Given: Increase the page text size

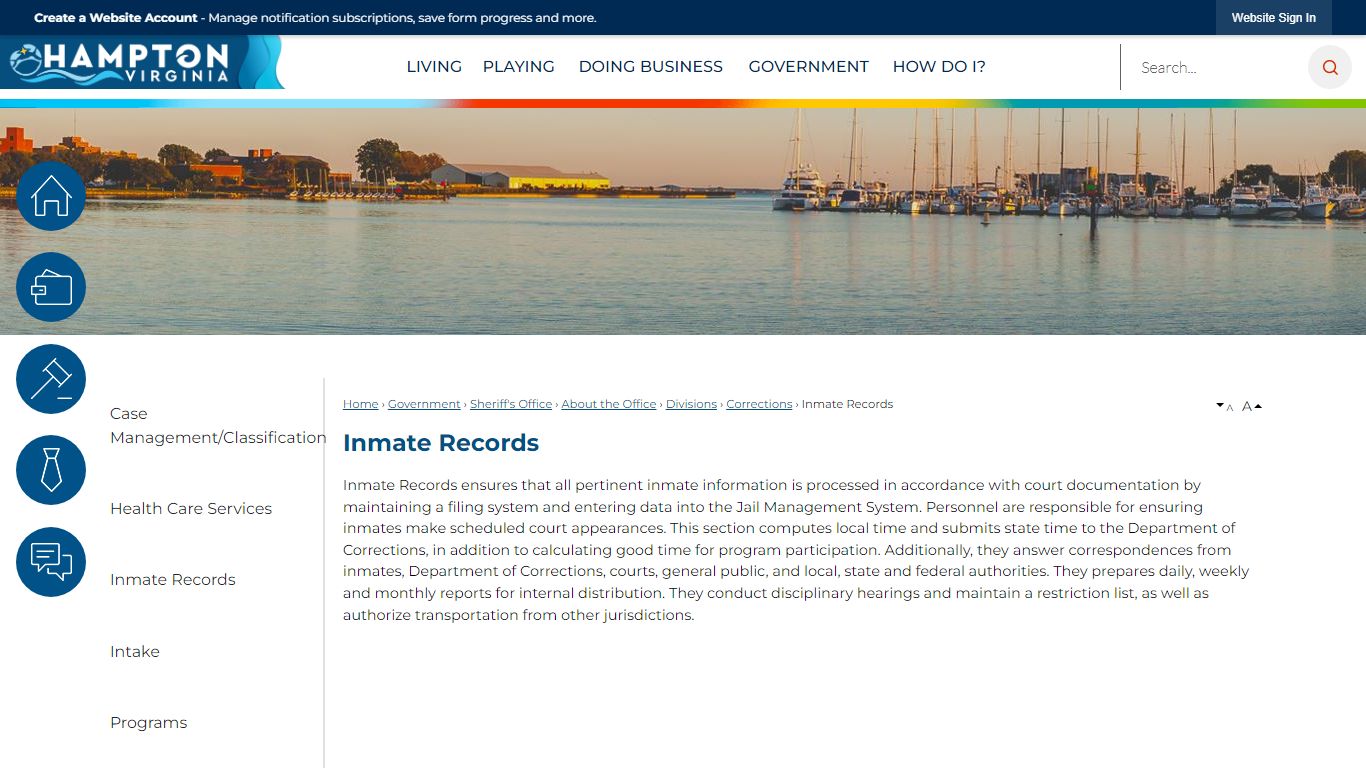Looking at the screenshot, I should 1250,404.
